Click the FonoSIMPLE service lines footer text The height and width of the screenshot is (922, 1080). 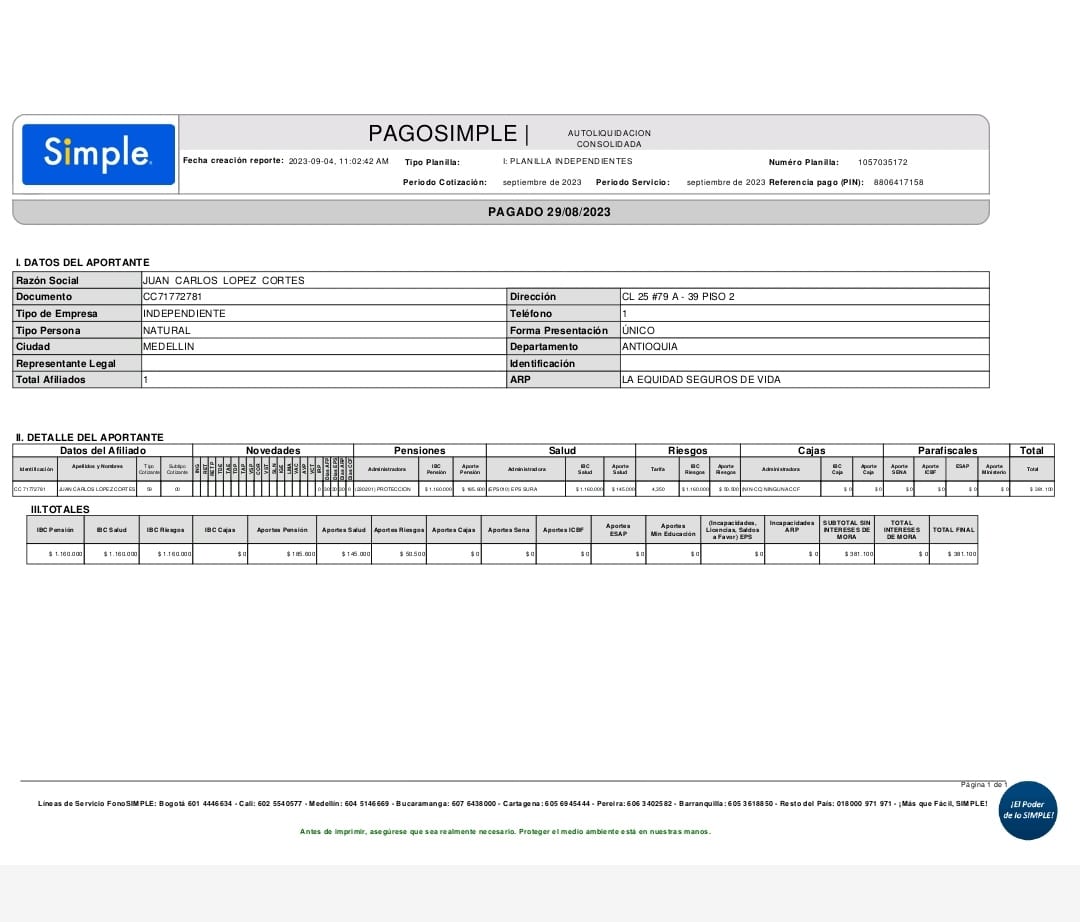tap(512, 804)
